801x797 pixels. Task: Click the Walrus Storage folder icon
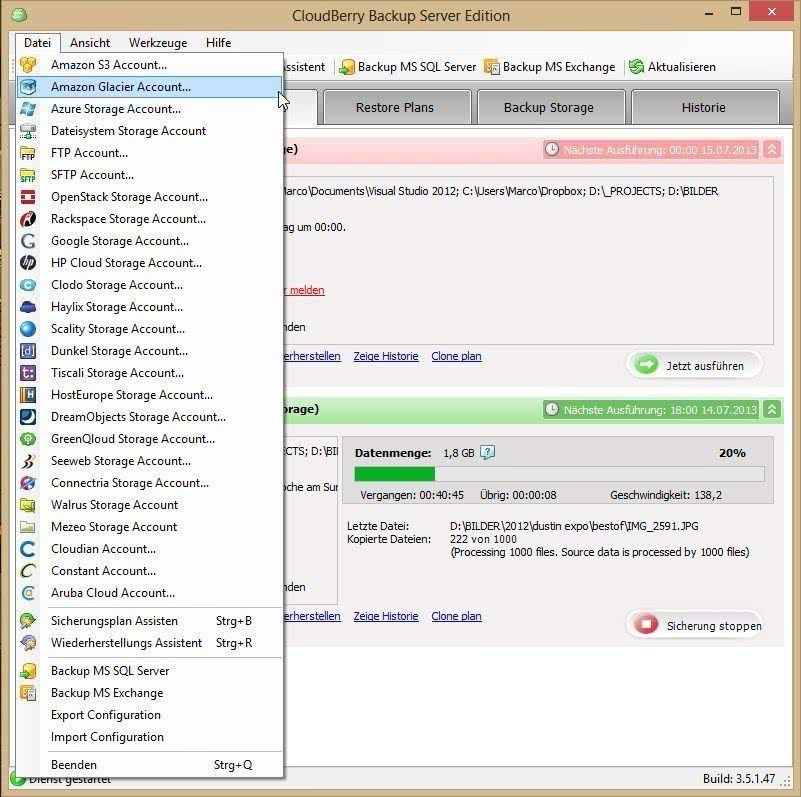point(28,505)
